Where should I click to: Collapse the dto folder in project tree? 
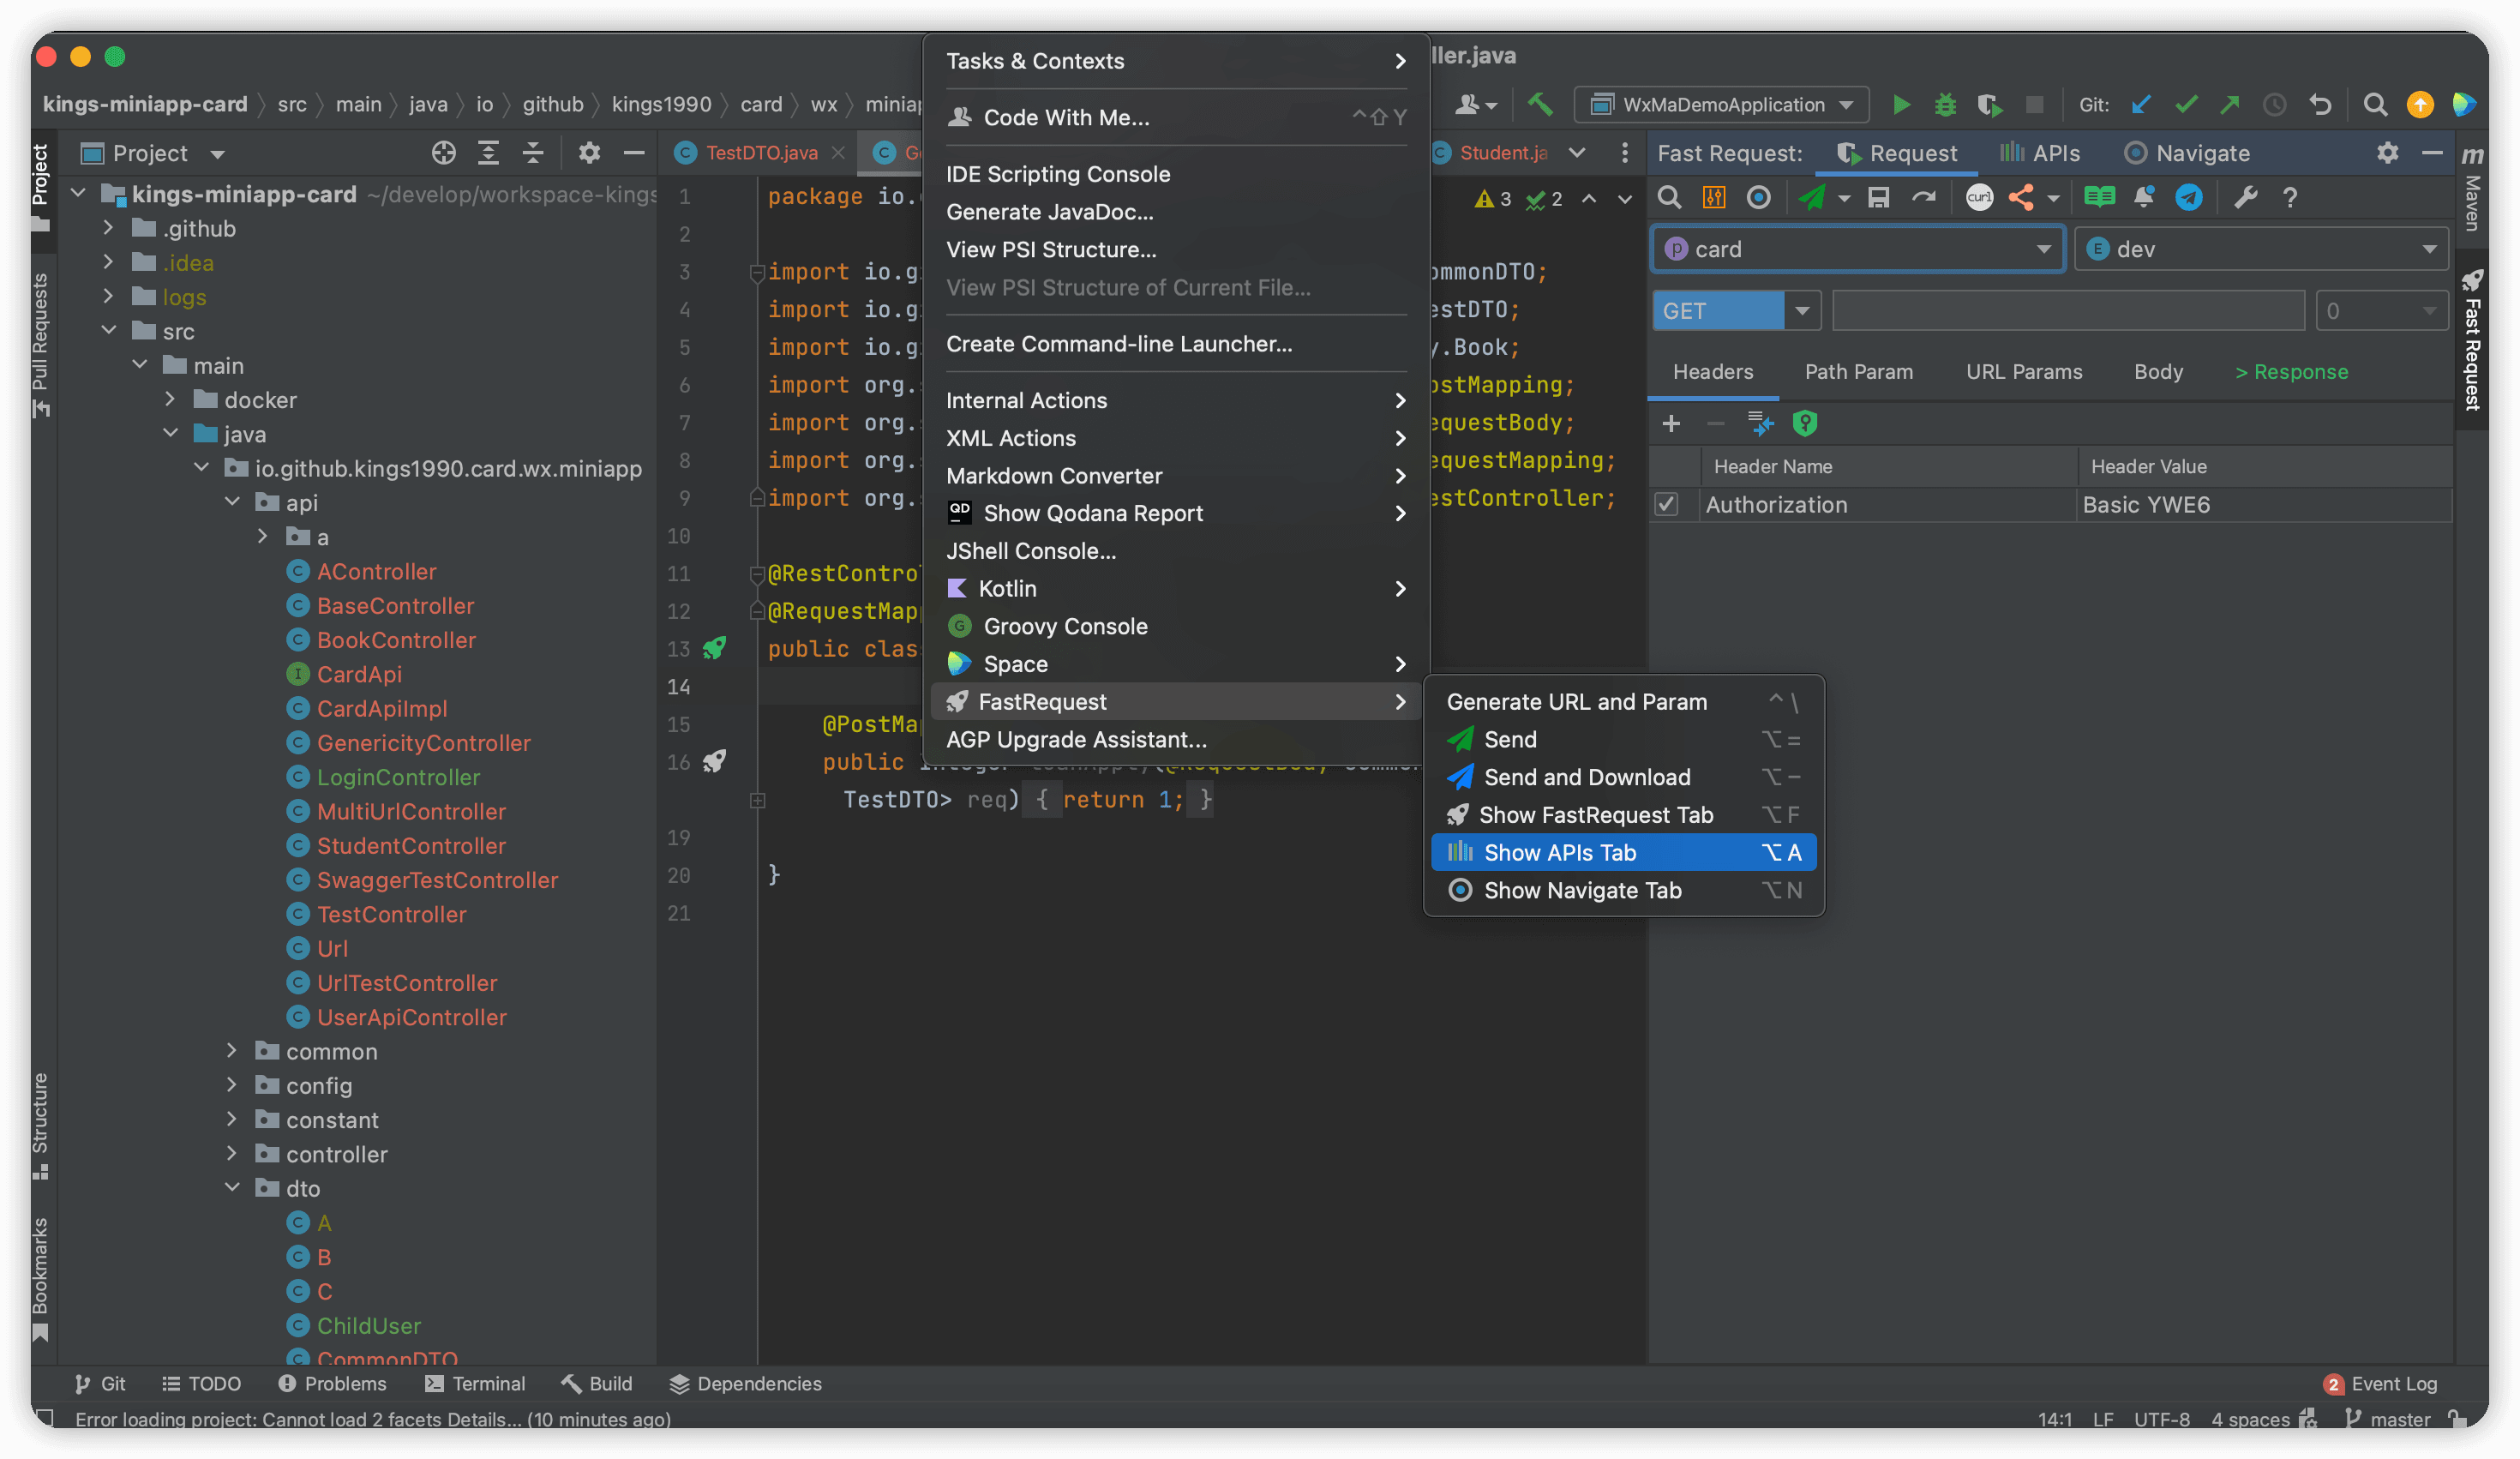(233, 1188)
